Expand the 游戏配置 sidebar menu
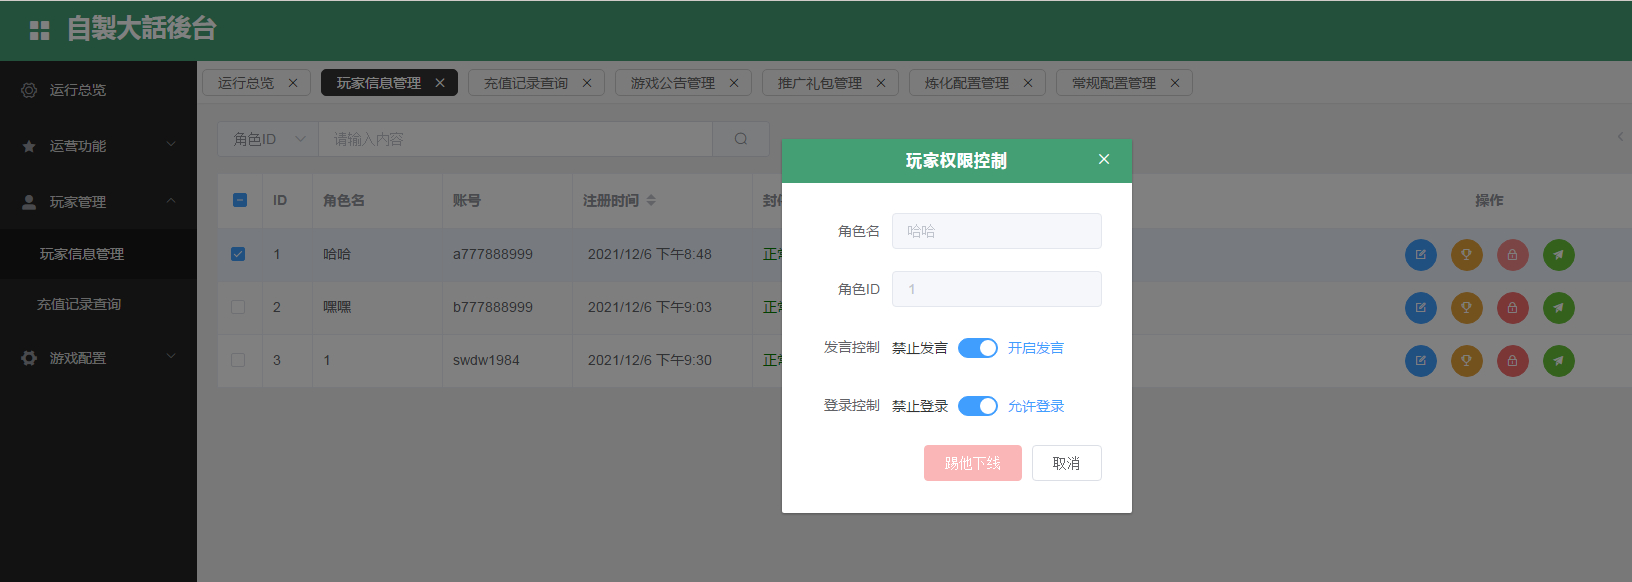1632x582 pixels. tap(98, 358)
